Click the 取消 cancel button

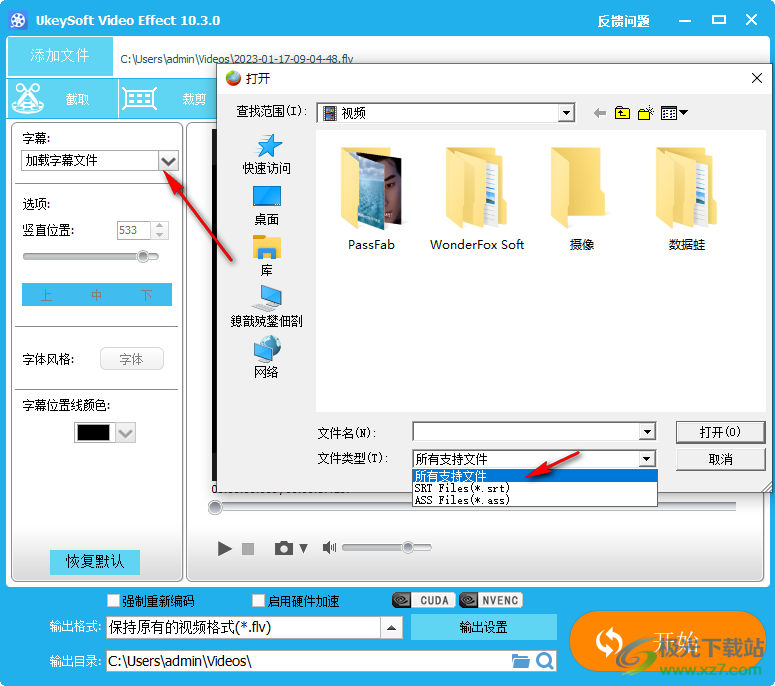point(720,460)
